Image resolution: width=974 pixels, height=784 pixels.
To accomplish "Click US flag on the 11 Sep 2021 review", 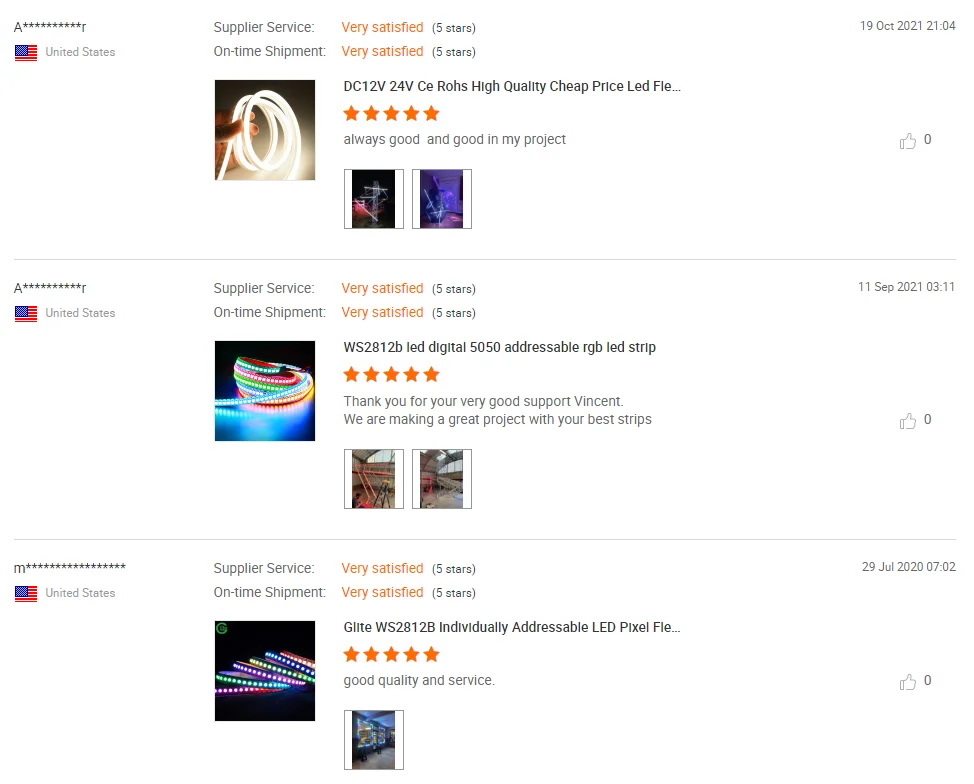I will pyautogui.click(x=26, y=314).
